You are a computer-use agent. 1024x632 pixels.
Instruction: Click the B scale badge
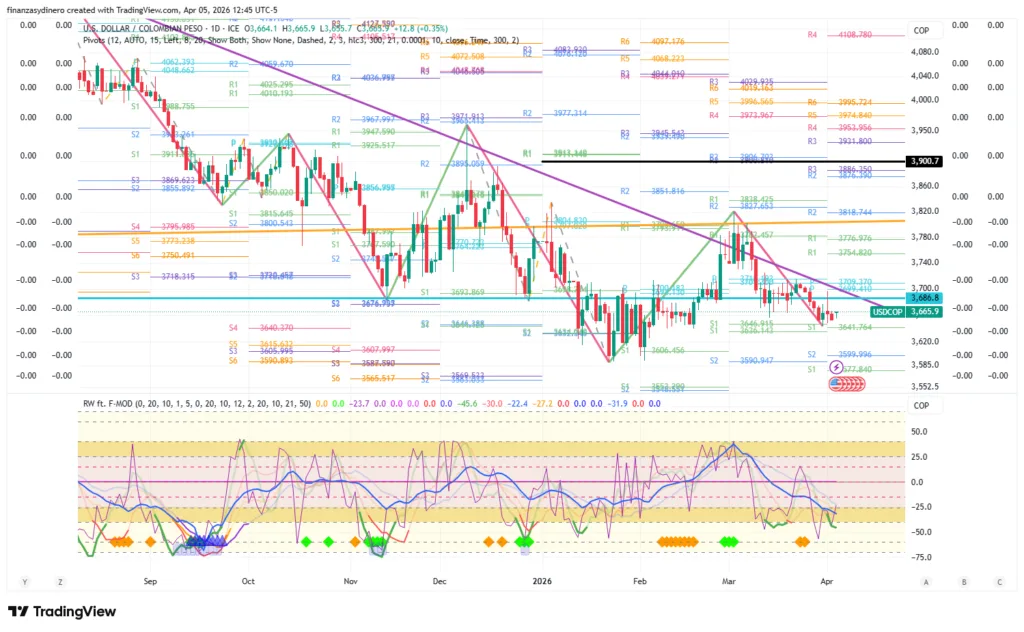[963, 581]
